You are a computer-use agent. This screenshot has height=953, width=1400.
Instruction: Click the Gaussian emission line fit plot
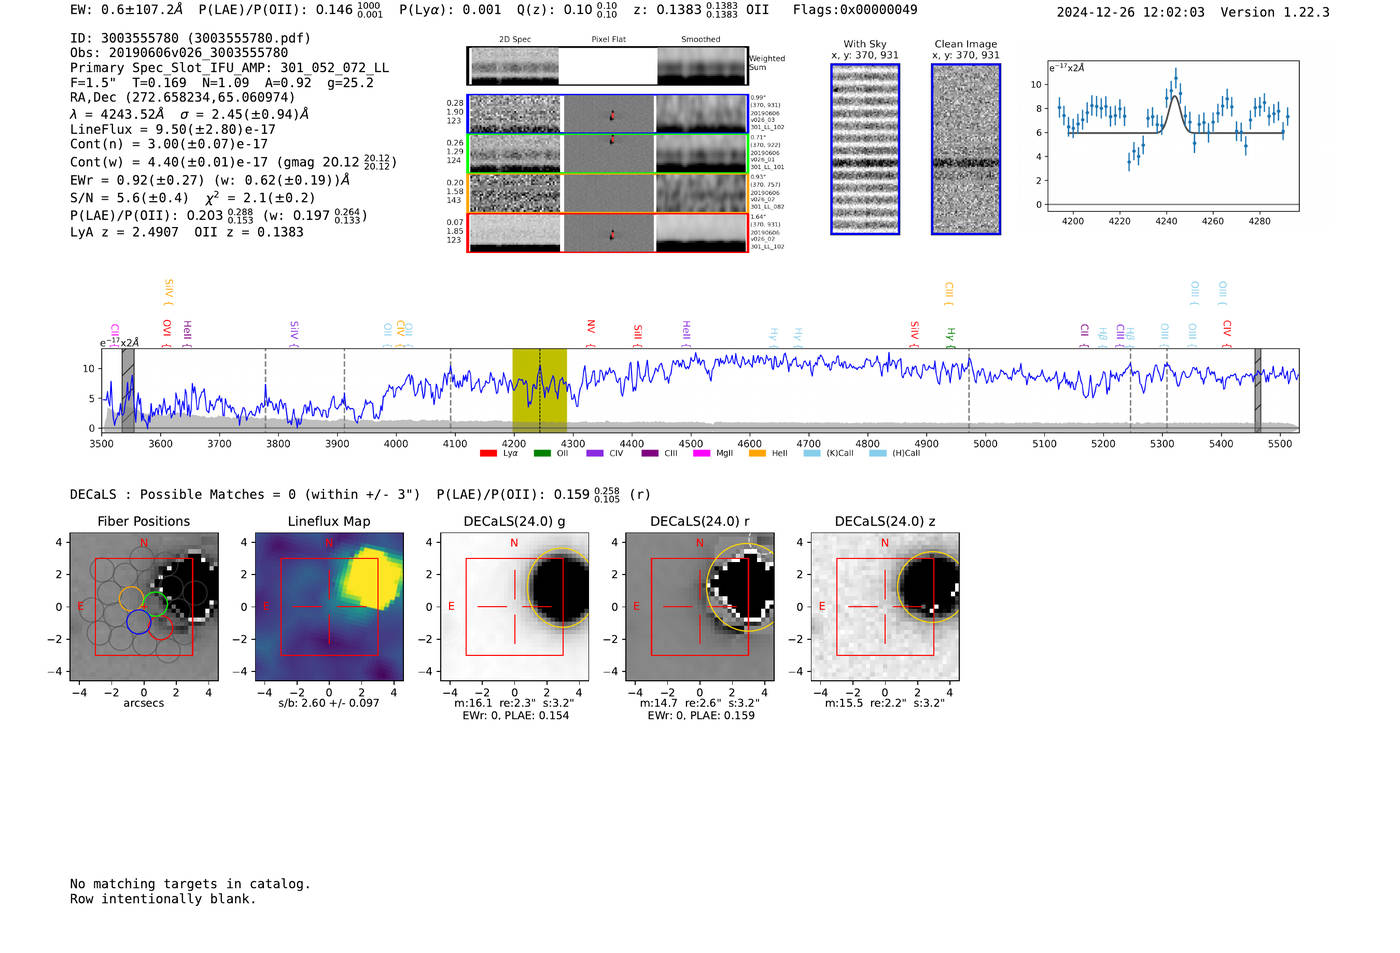pyautogui.click(x=1172, y=136)
